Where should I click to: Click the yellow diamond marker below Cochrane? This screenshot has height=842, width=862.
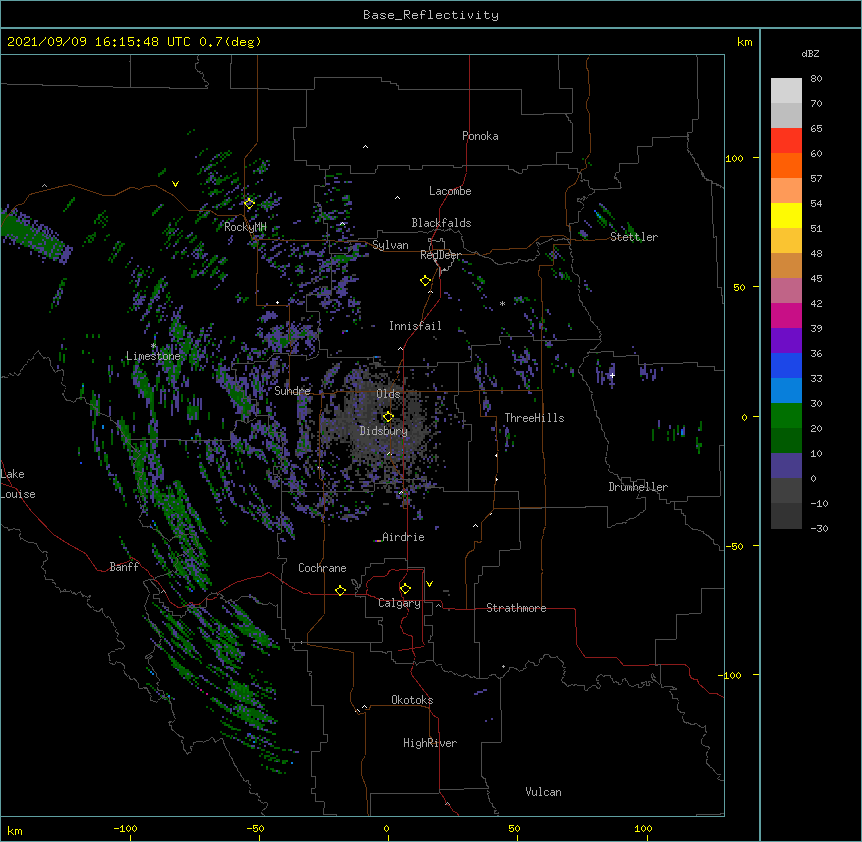coord(340,590)
